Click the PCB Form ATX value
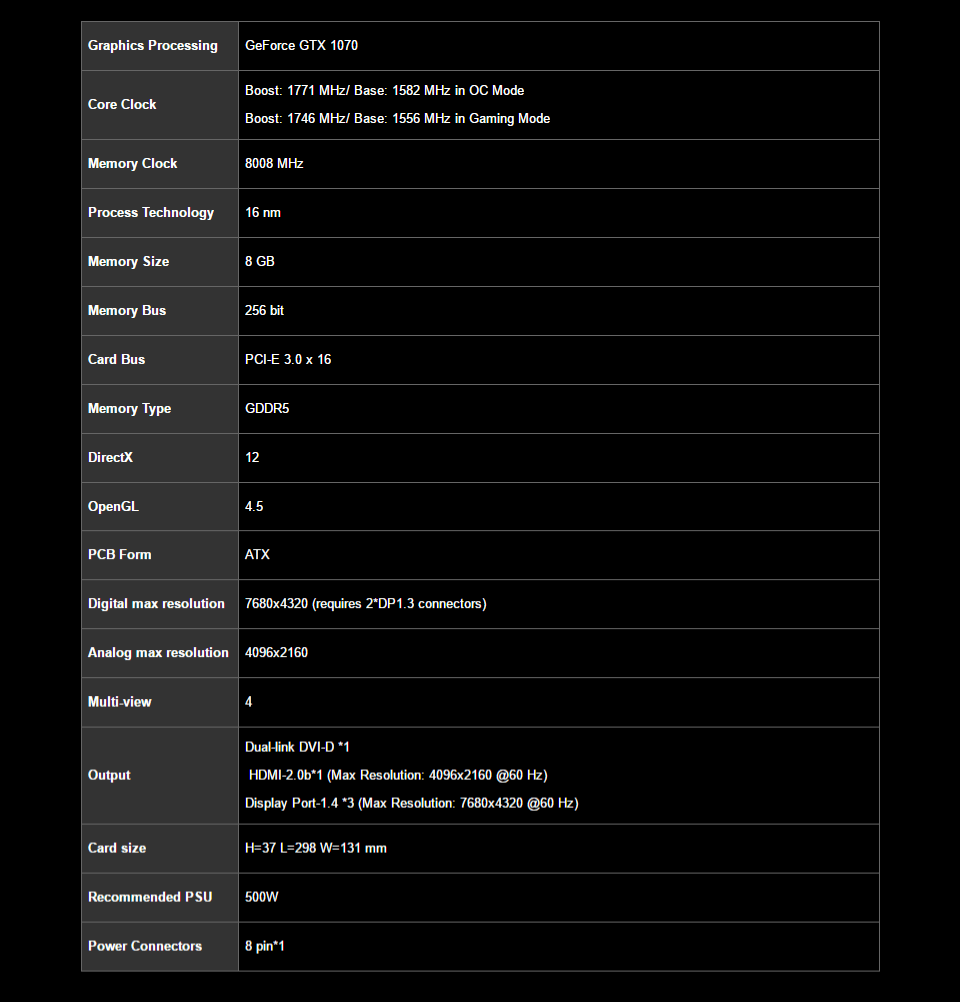 click(257, 555)
